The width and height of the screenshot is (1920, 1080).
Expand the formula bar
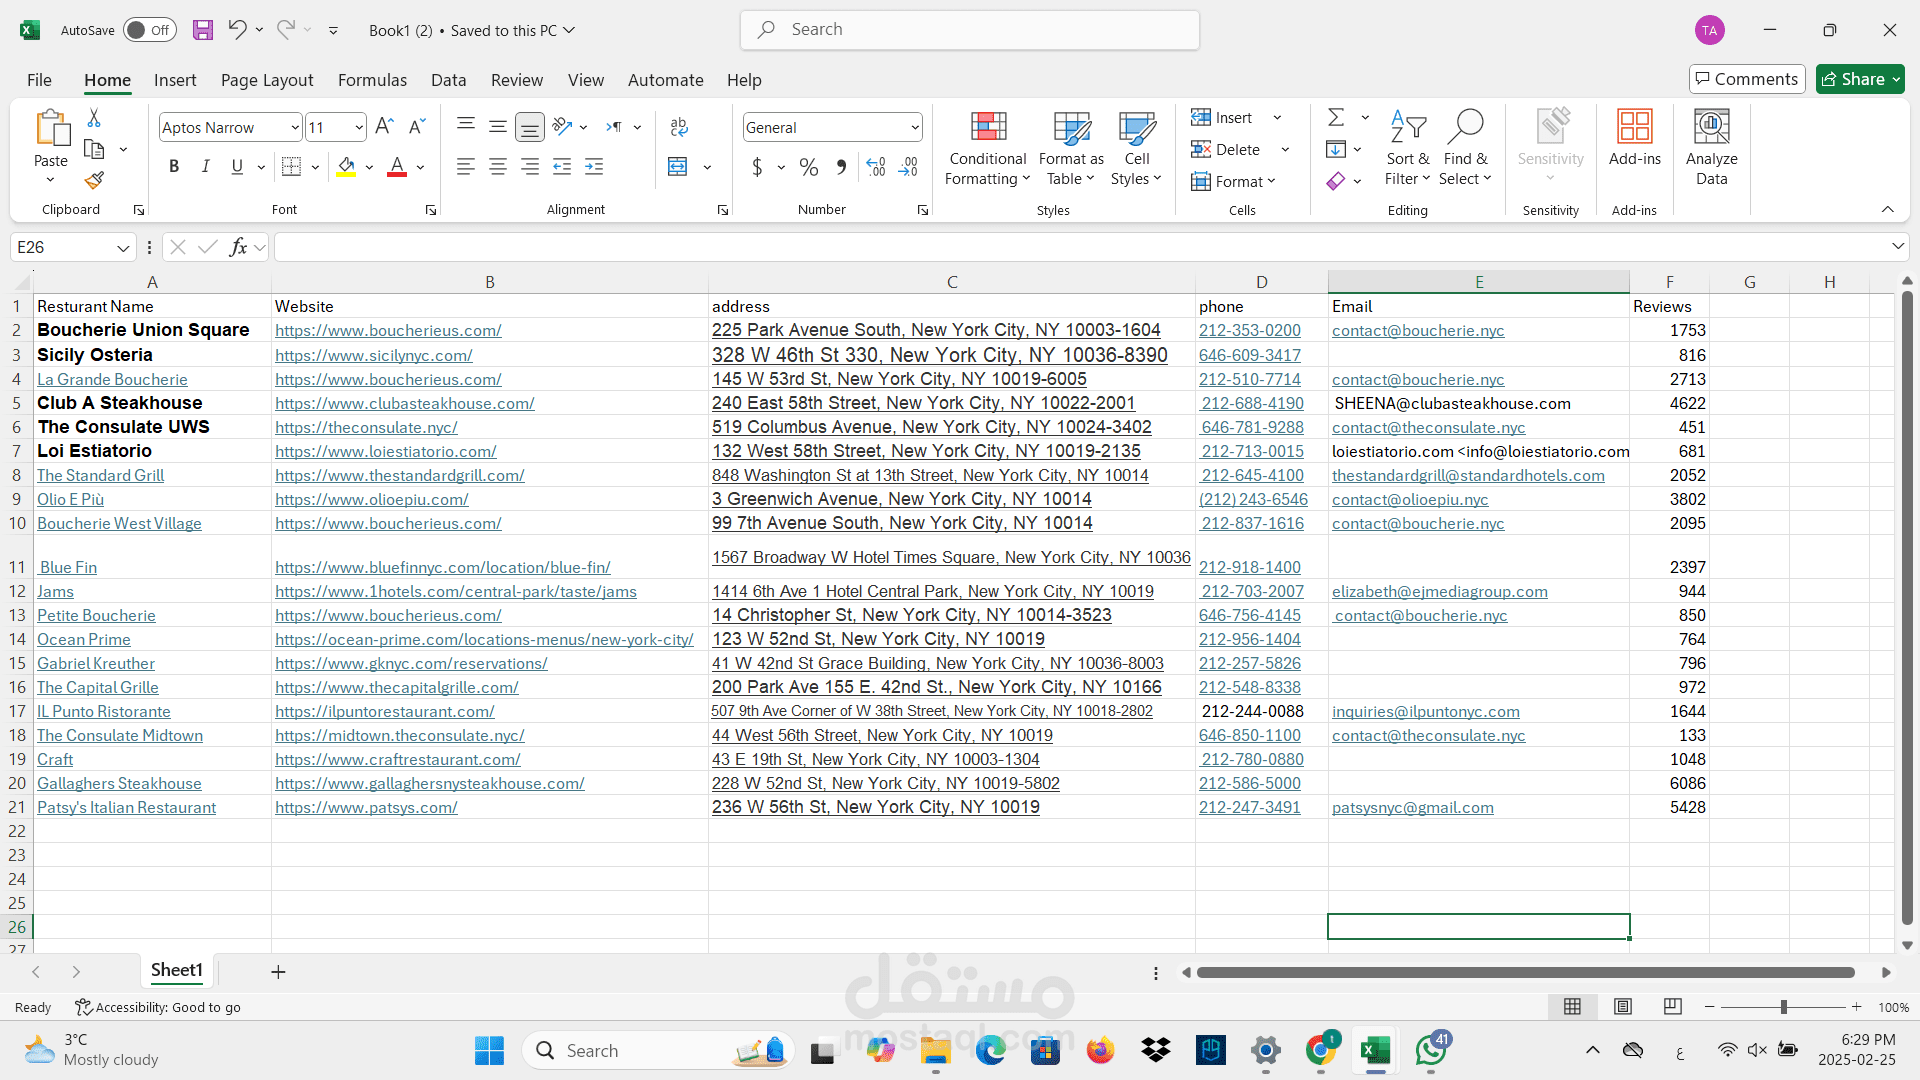click(x=1897, y=247)
